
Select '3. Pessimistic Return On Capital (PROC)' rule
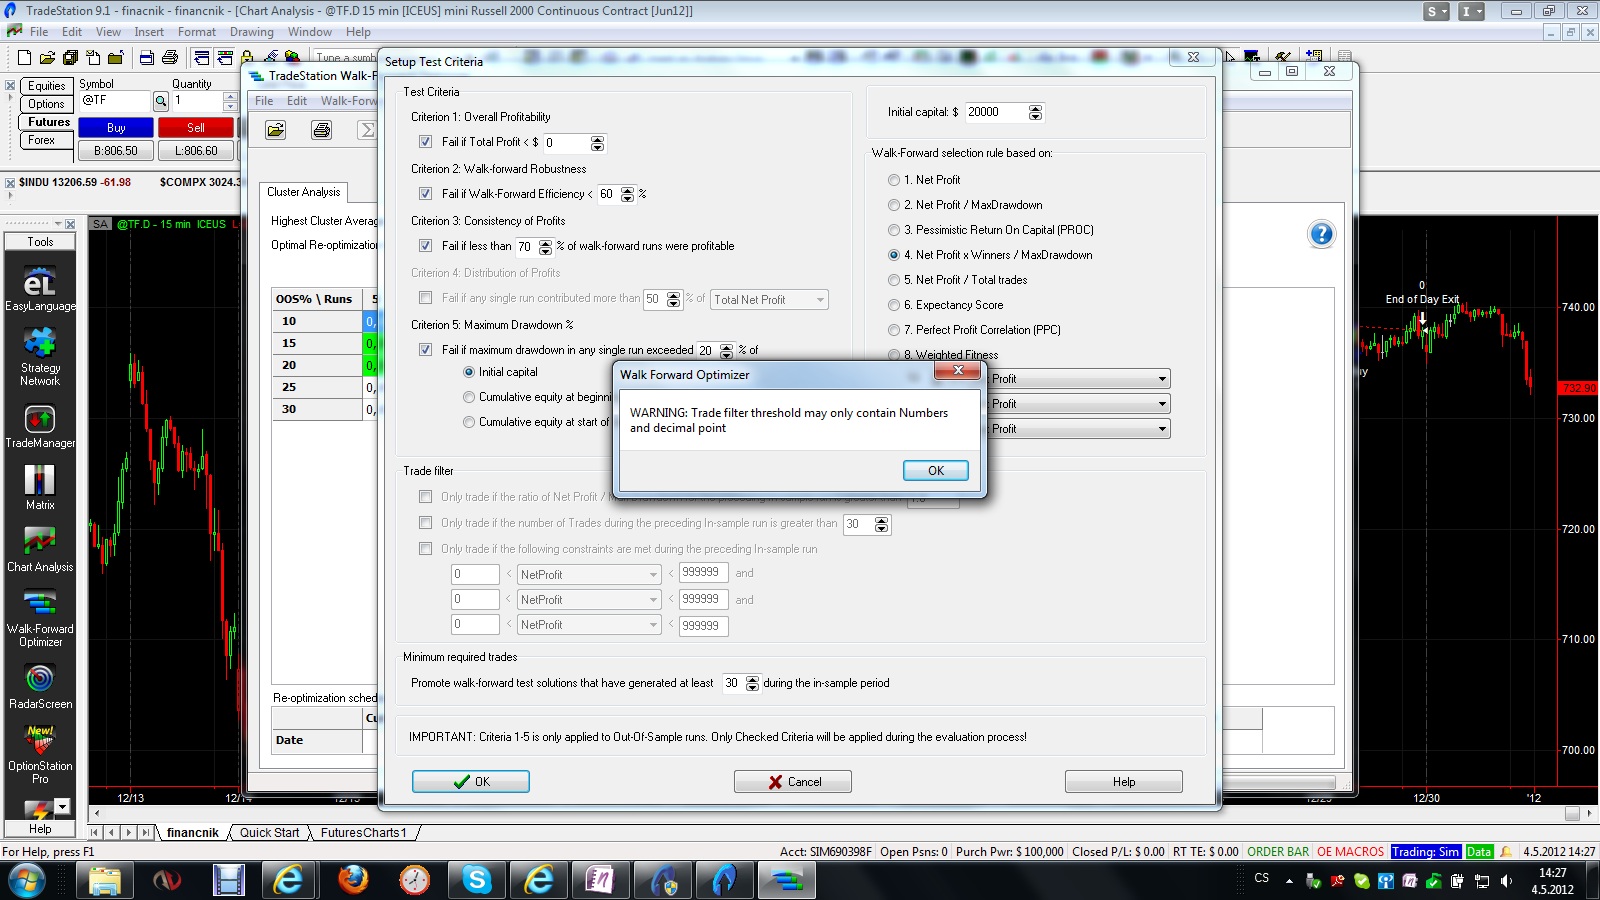click(x=894, y=230)
